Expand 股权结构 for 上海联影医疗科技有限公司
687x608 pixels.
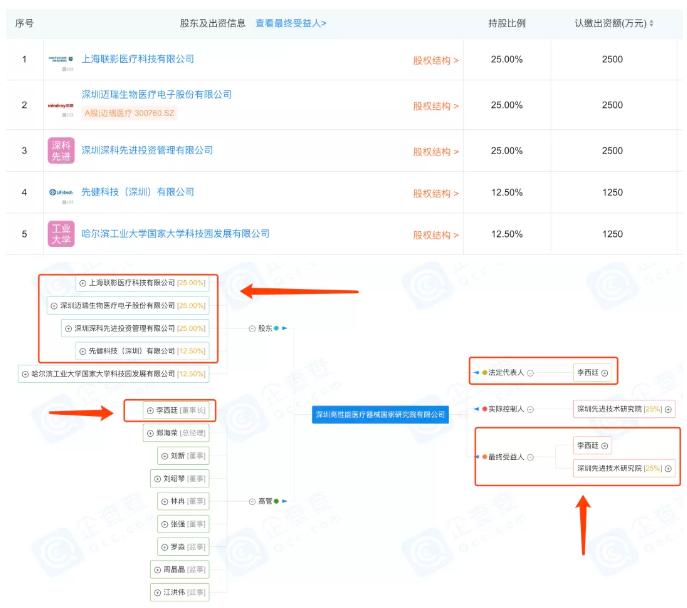pyautogui.click(x=436, y=60)
